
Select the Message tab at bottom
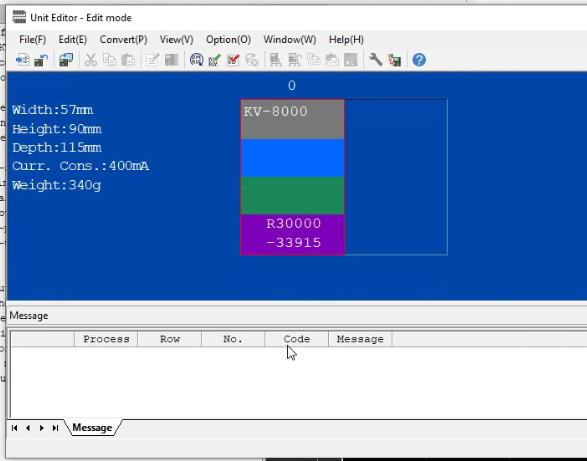coord(92,428)
